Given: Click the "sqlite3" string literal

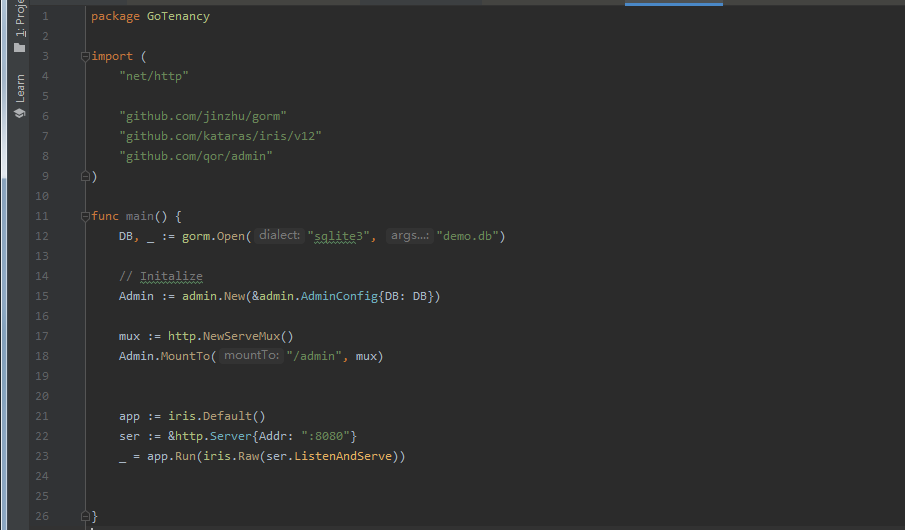Looking at the screenshot, I should (x=338, y=236).
